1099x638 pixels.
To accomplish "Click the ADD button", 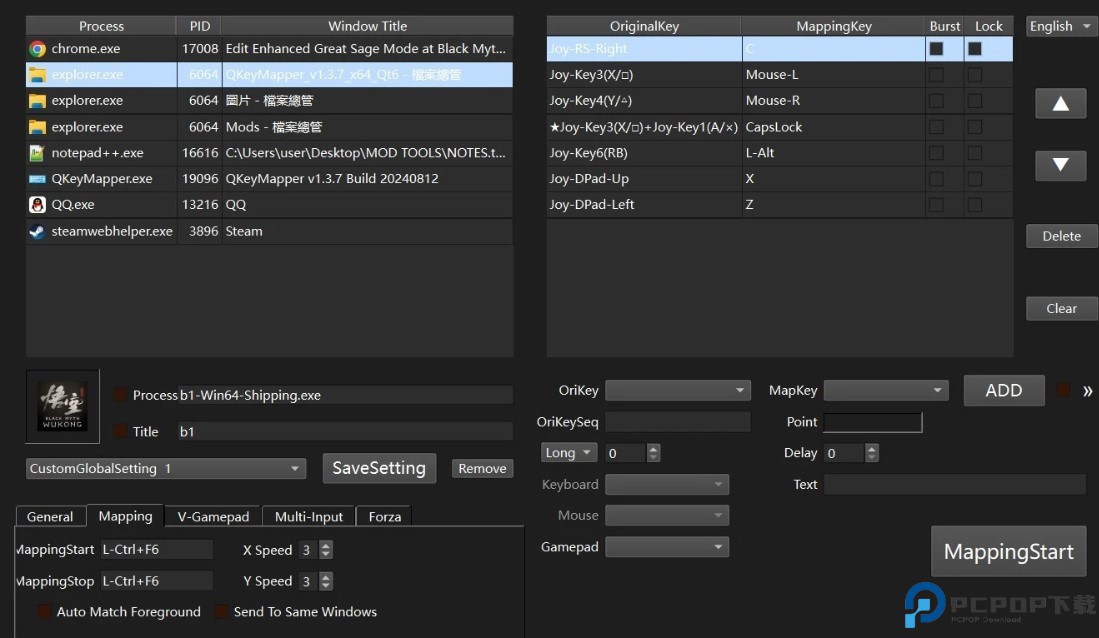I will (x=1004, y=391).
